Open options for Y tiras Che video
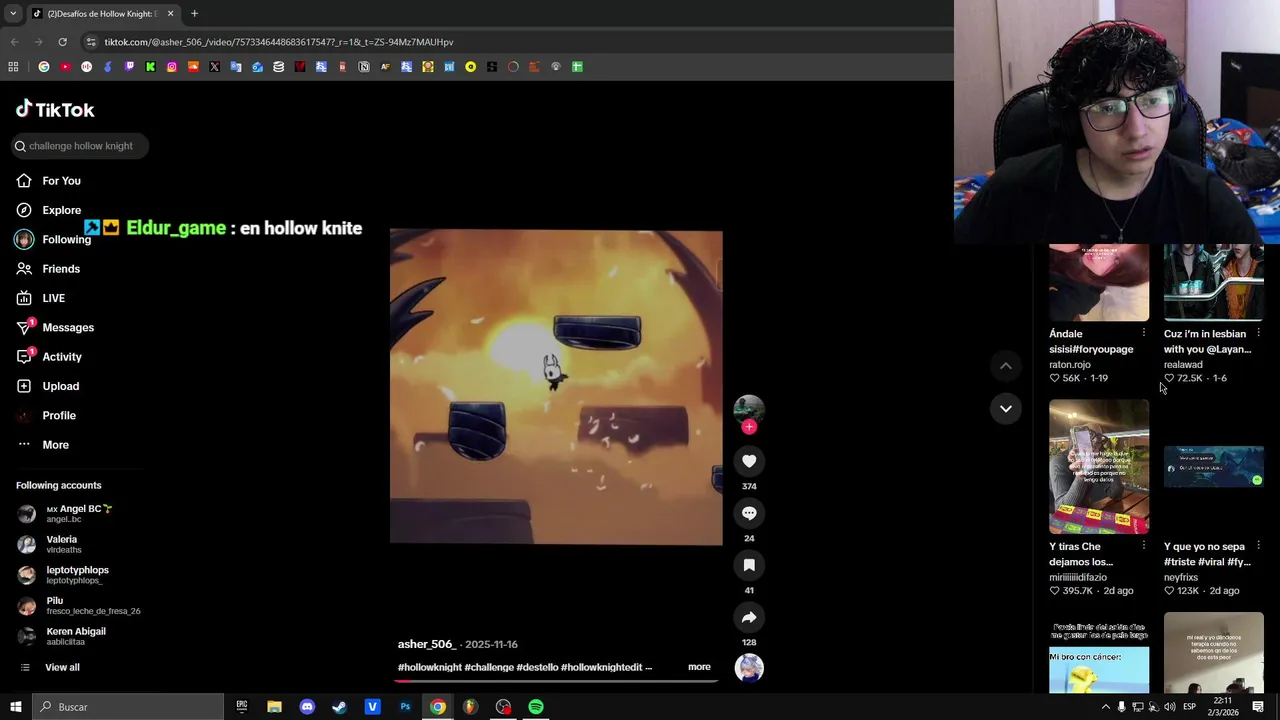 tap(1143, 546)
